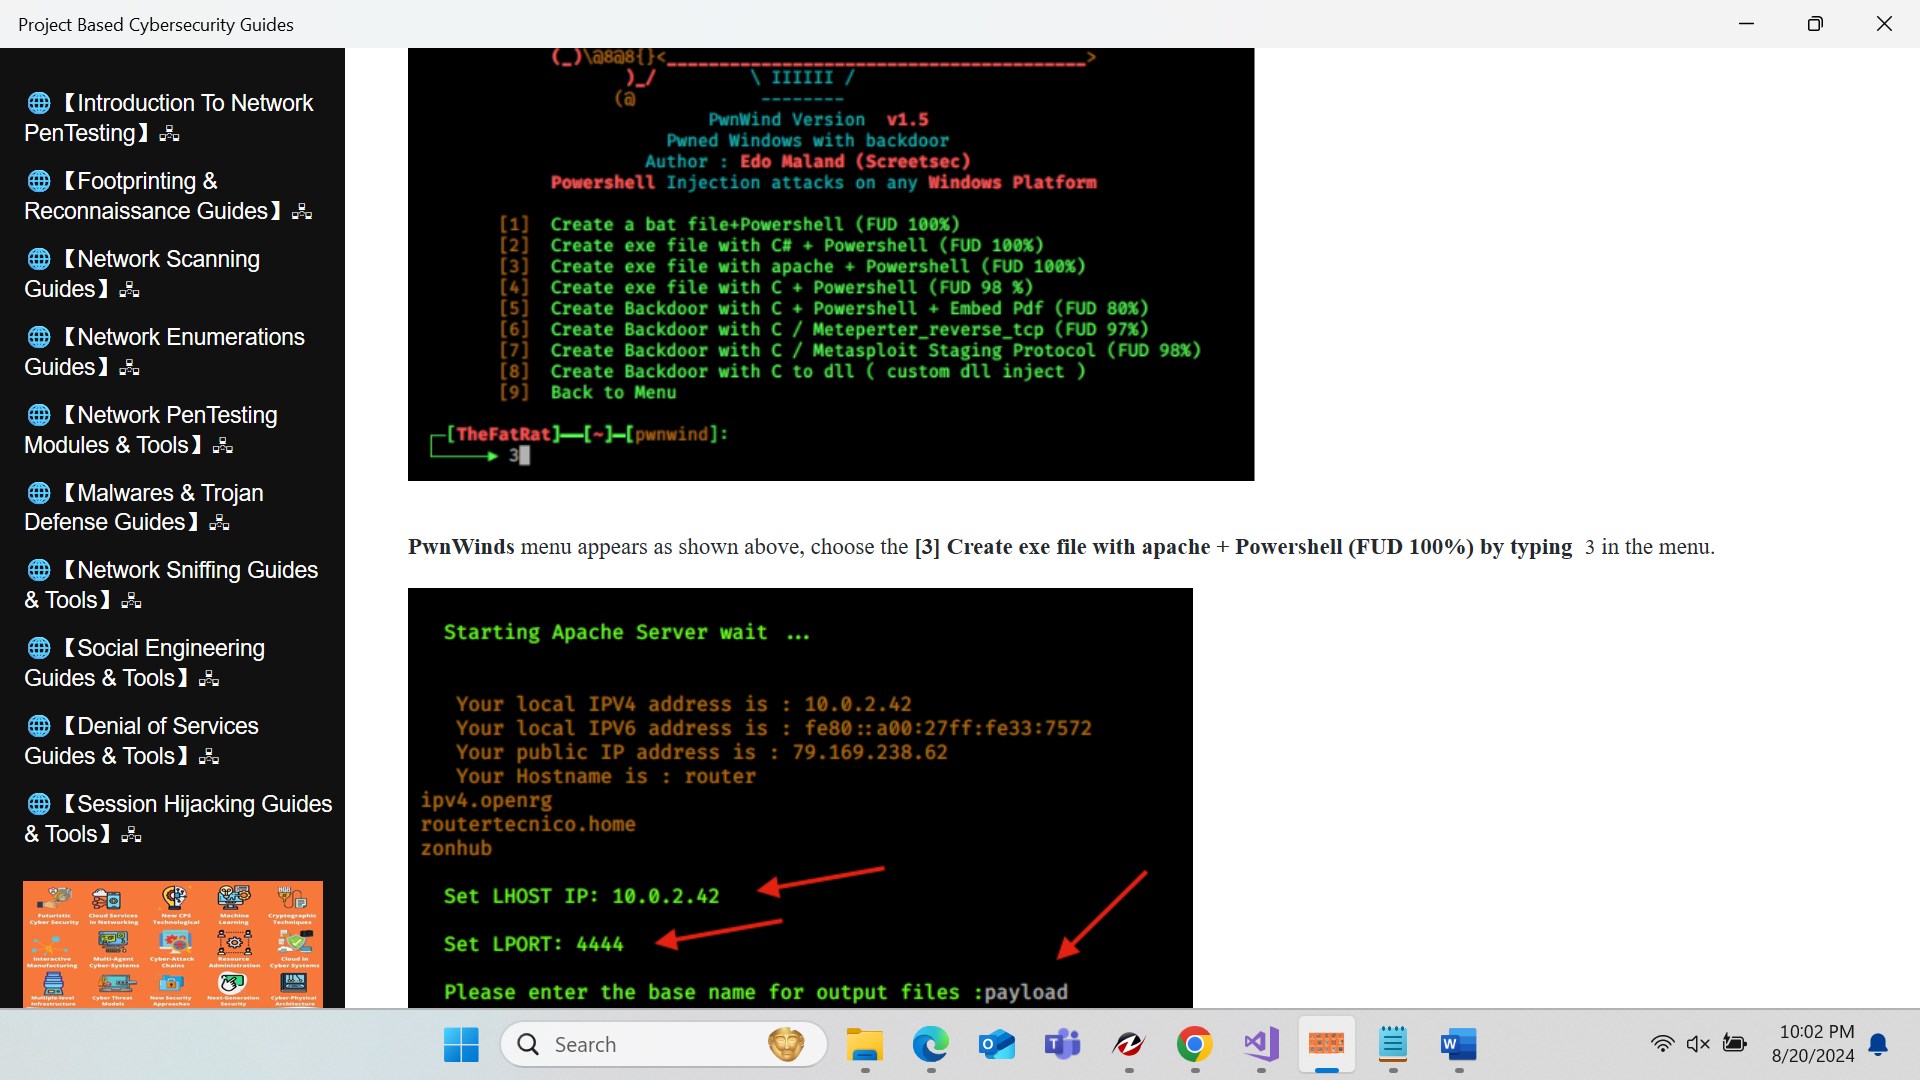Toggle the muted volume tray icon
The width and height of the screenshot is (1920, 1080).
1698,1044
